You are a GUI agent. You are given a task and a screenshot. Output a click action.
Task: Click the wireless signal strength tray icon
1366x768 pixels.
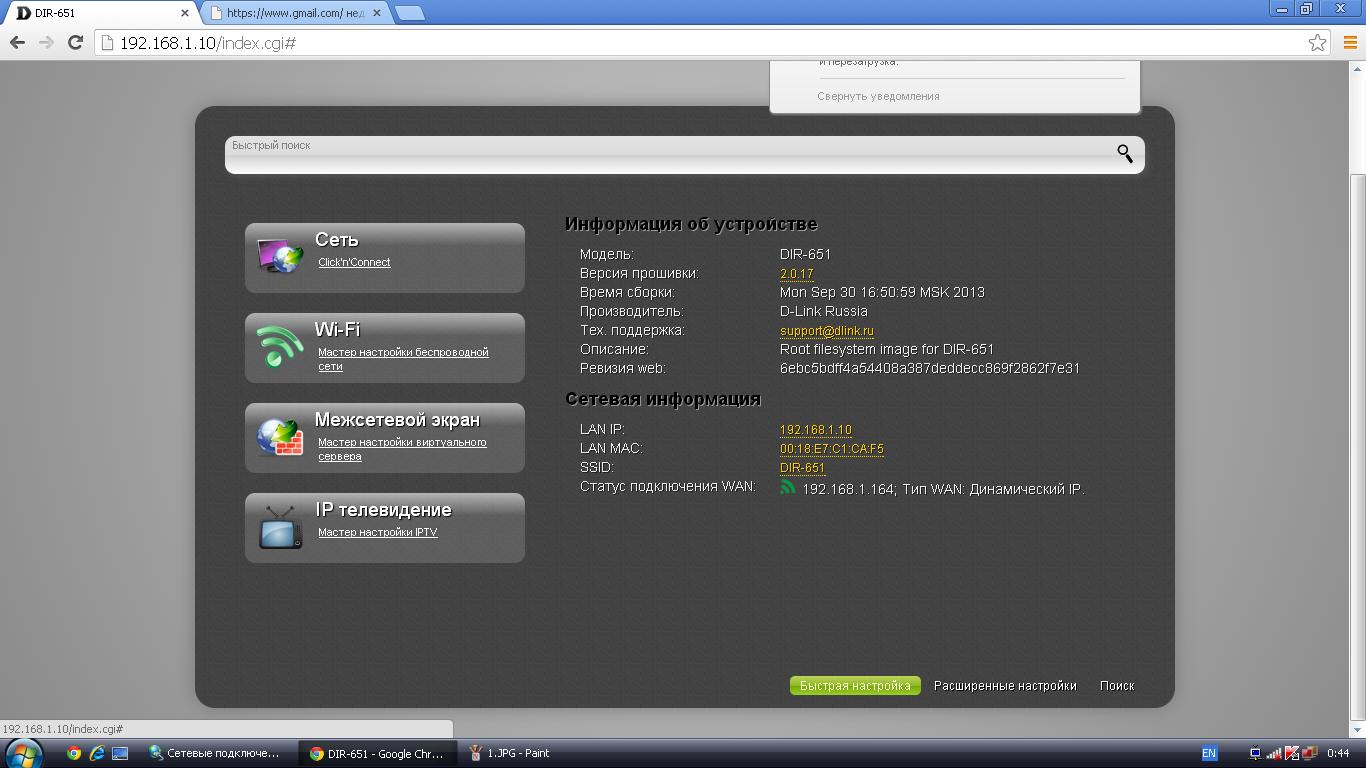pyautogui.click(x=1274, y=753)
